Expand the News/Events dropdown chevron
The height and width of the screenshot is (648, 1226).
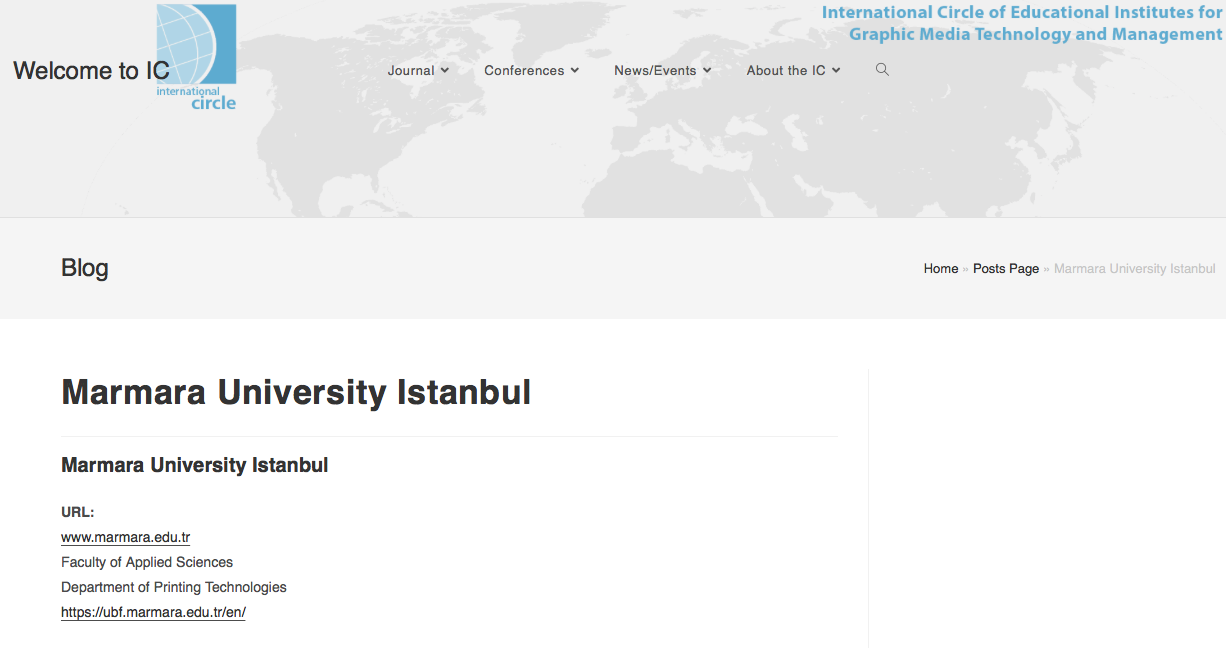[706, 71]
